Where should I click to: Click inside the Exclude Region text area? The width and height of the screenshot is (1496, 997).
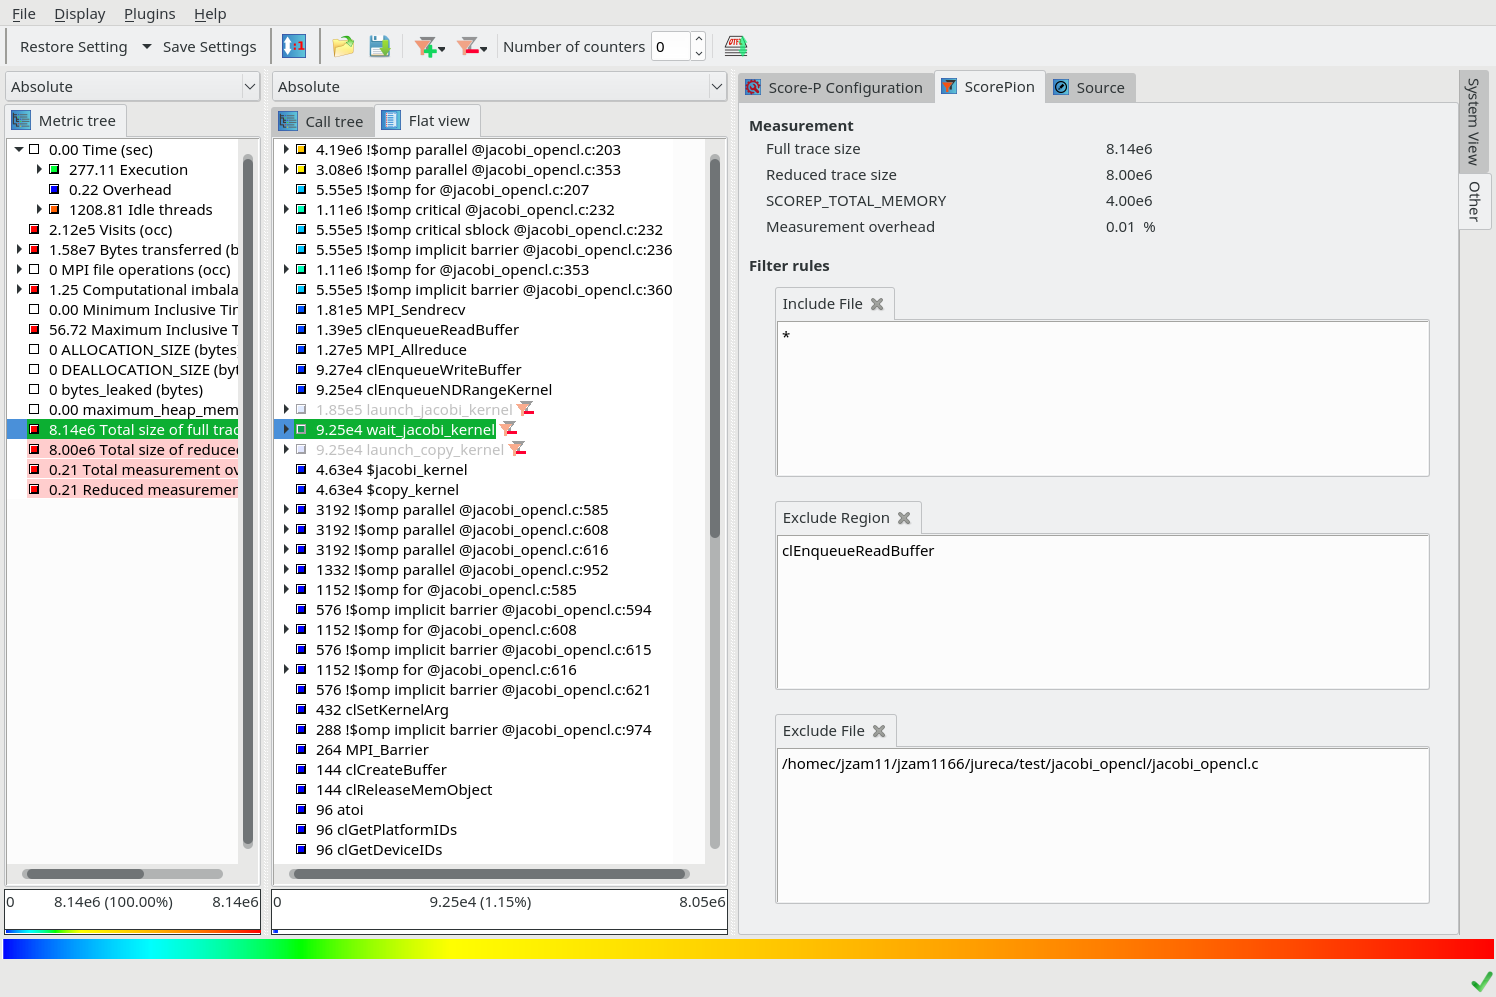pyautogui.click(x=1103, y=612)
